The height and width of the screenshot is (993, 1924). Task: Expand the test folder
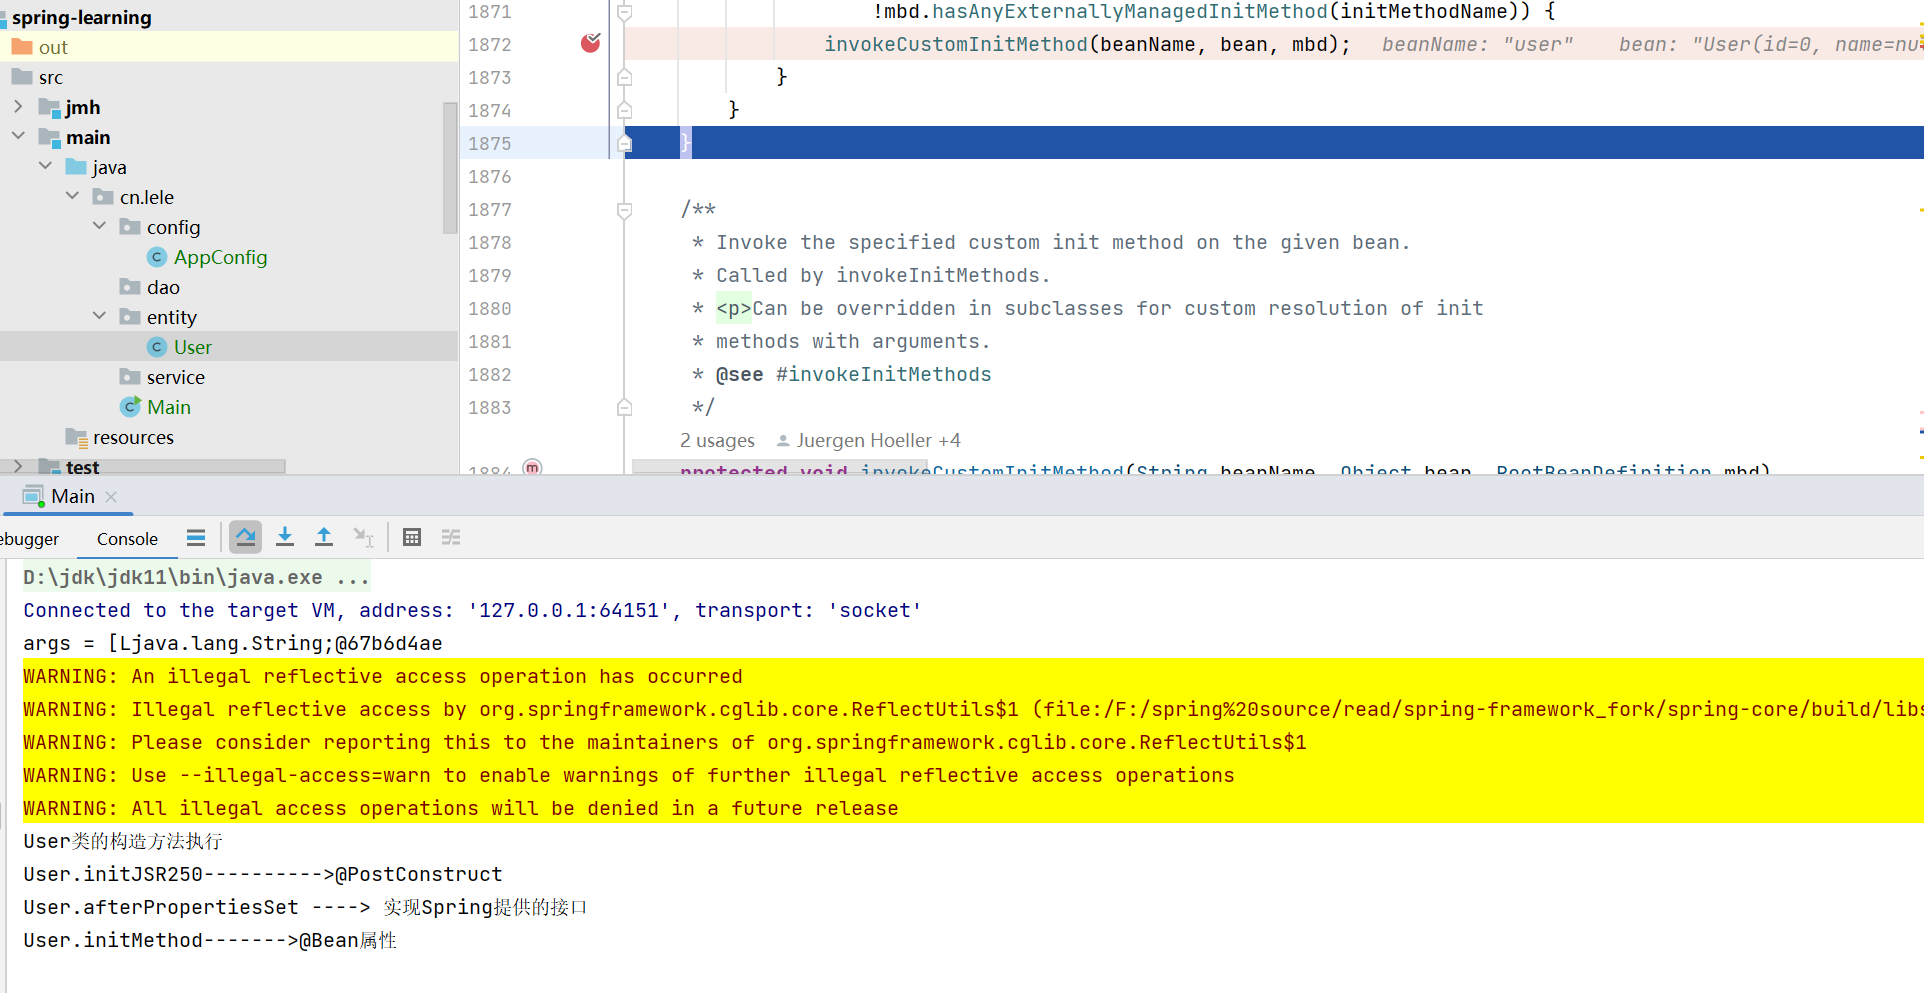click(18, 466)
